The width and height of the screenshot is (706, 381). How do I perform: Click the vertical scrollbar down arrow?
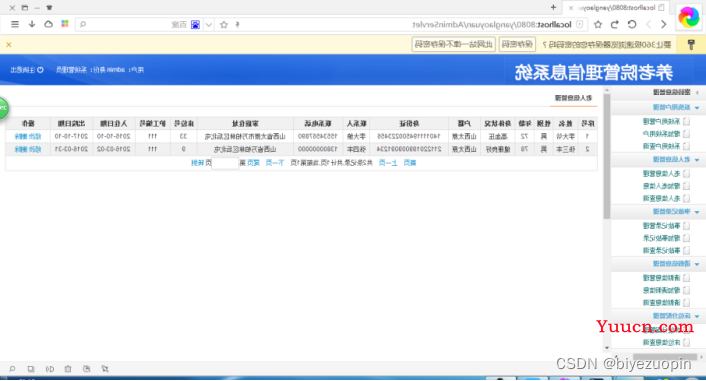[607, 348]
